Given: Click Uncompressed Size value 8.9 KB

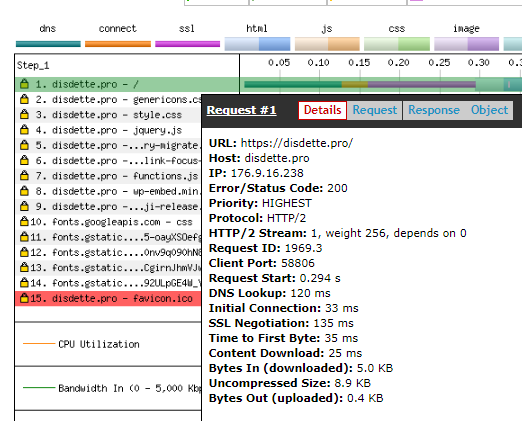Looking at the screenshot, I should point(352,383).
